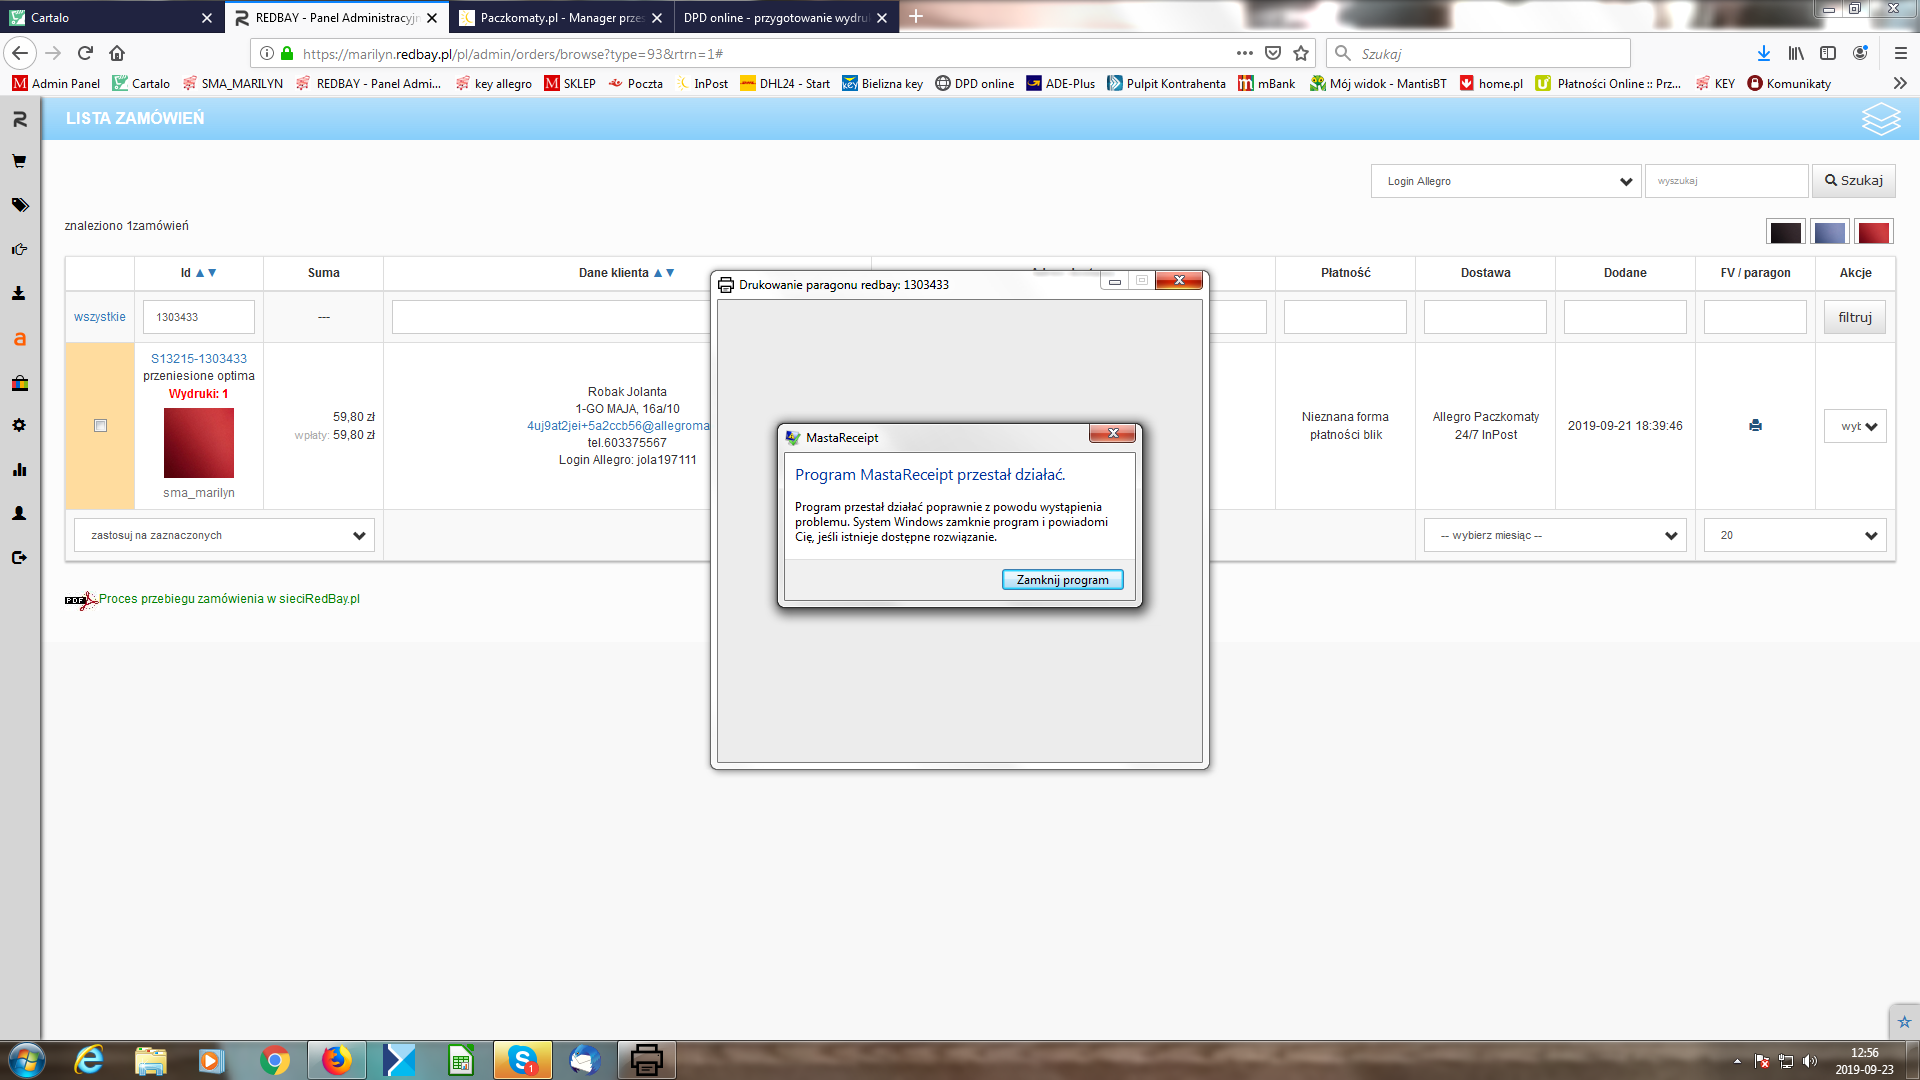
Task: Click the price tags sidebar icon
Action: tap(19, 205)
